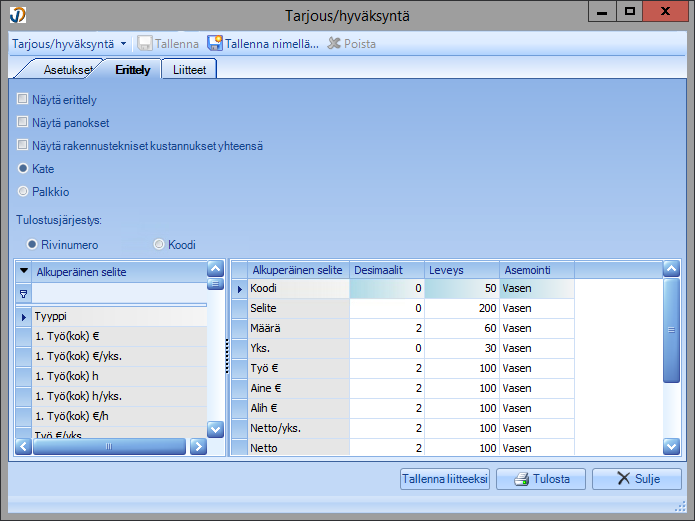
Task: Enable the Näytä erittely checkbox
Action: (x=23, y=100)
